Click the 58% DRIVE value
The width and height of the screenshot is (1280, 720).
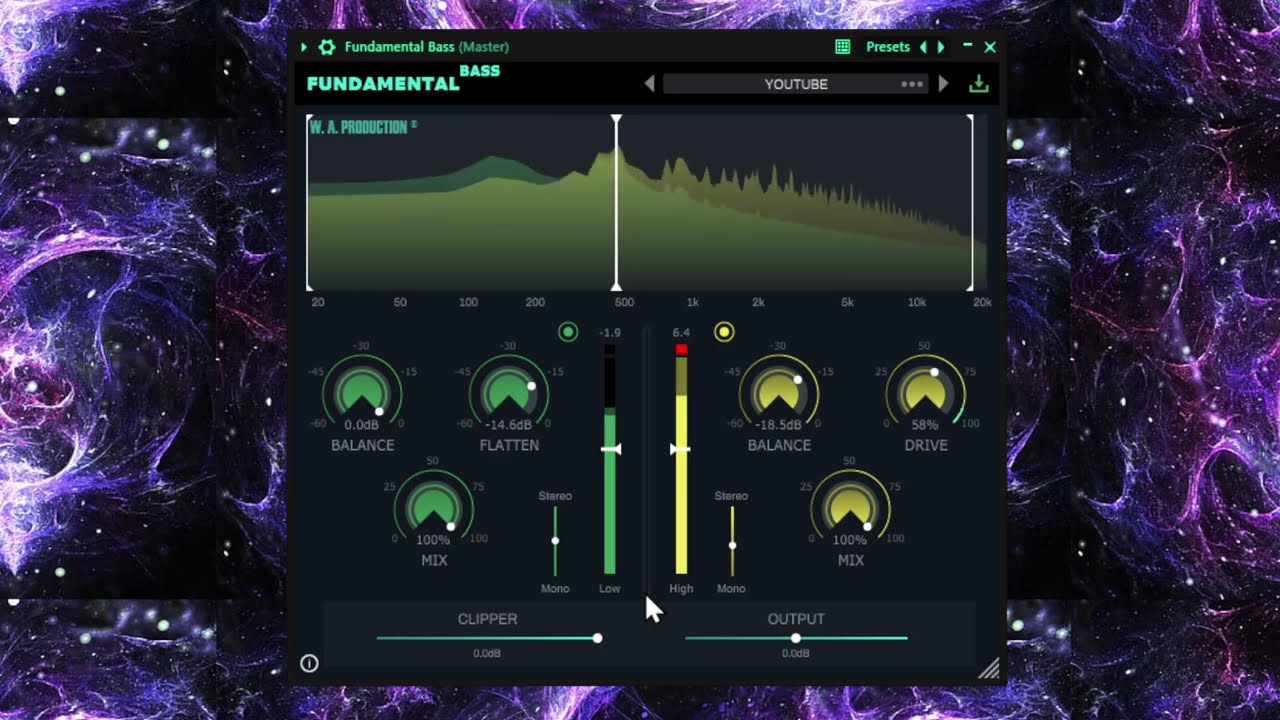pos(926,425)
